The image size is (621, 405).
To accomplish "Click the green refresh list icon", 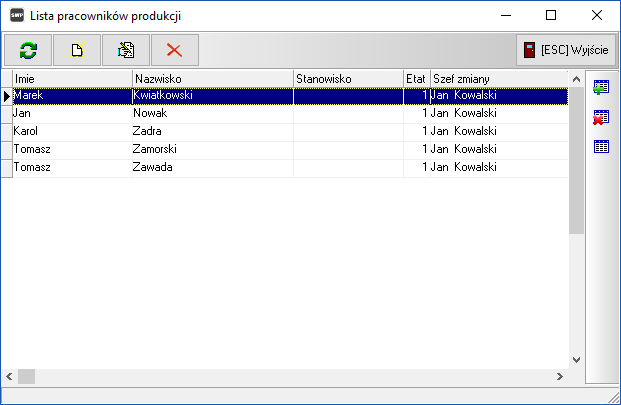I will pos(28,50).
